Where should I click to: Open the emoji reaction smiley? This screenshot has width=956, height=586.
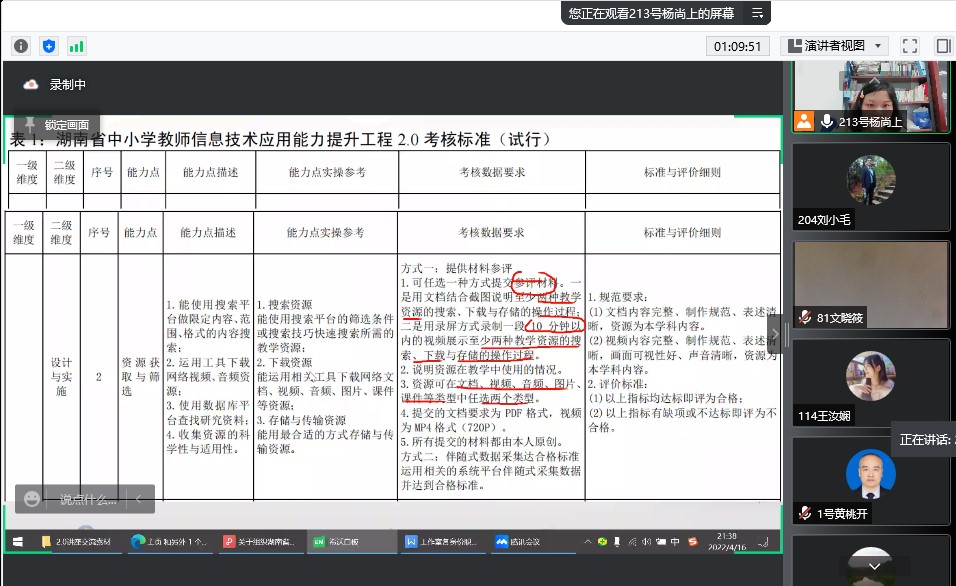(33, 498)
